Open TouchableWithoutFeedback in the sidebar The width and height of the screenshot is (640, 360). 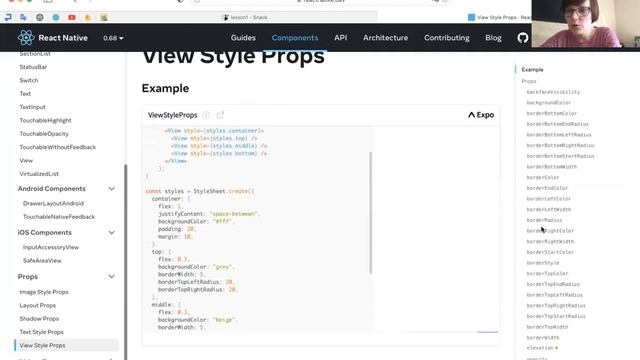click(58, 147)
